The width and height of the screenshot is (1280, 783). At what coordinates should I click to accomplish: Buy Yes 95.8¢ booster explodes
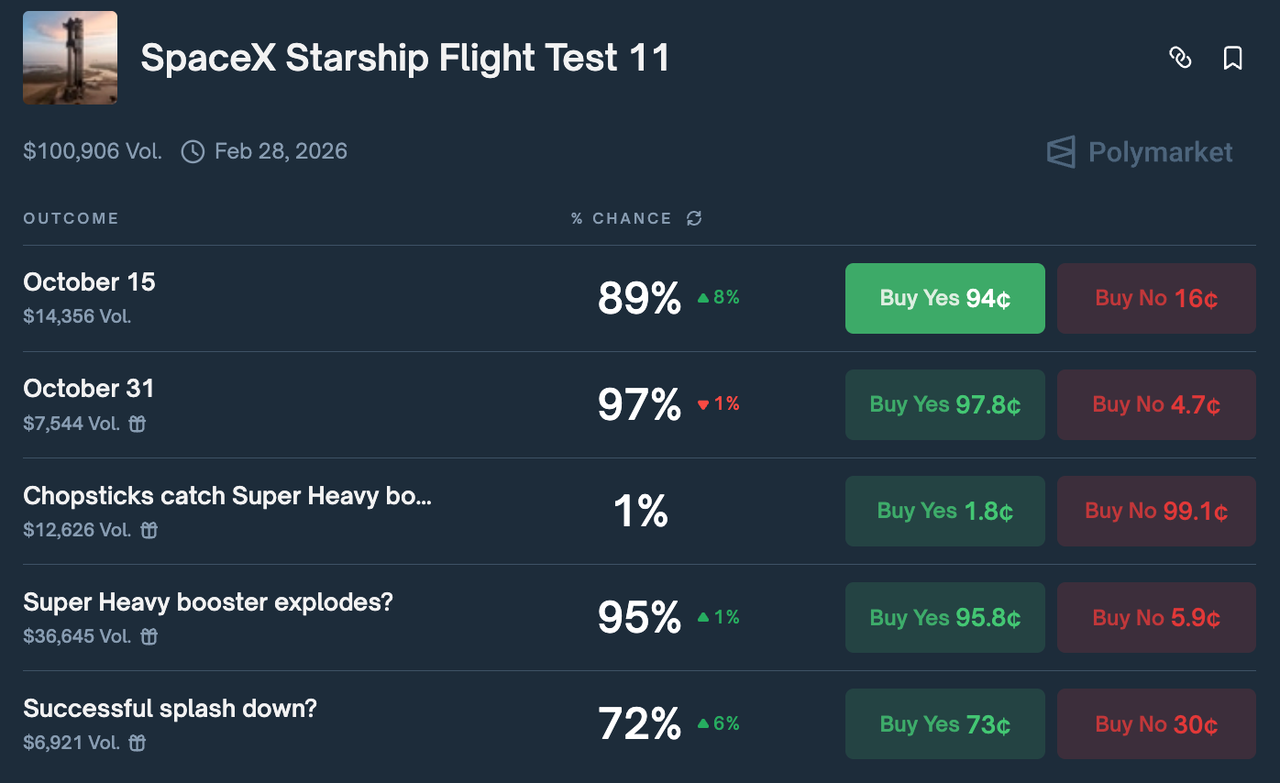[945, 617]
